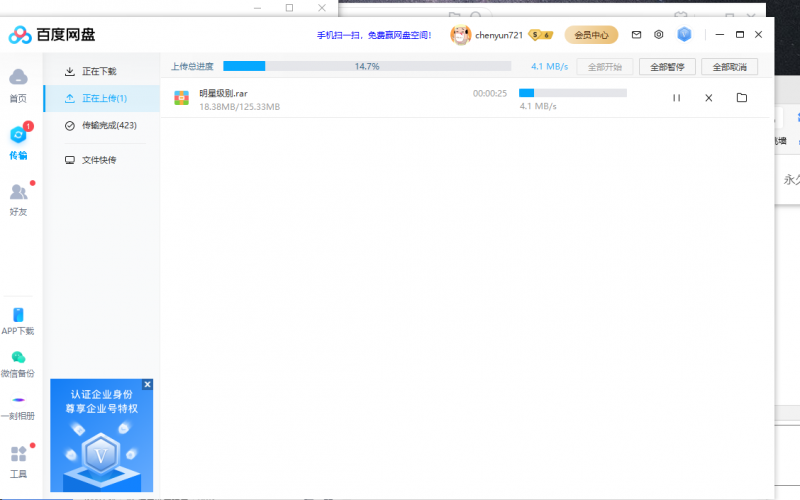Viewport: 800px width, 500px height.
Task: Open the settings gear icon in header
Action: [659, 35]
